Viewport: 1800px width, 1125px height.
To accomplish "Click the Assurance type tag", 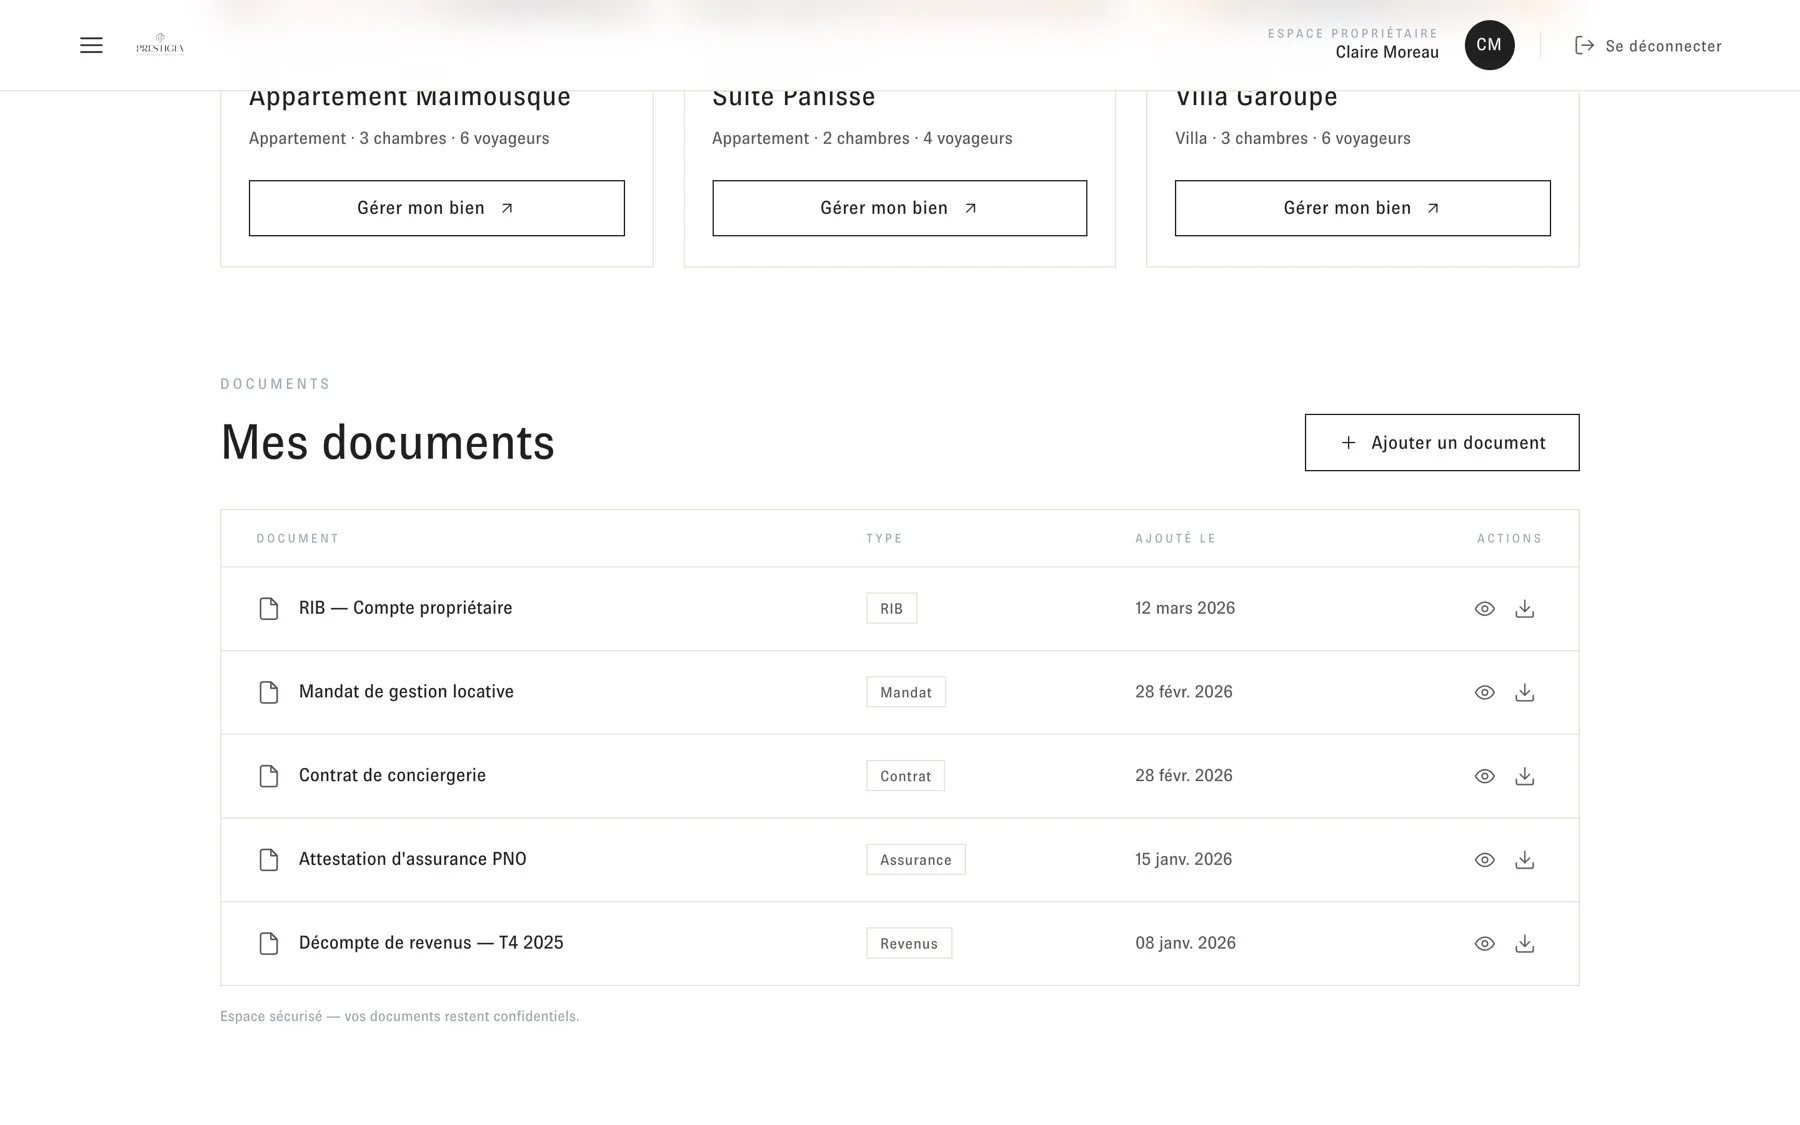I will pos(915,860).
